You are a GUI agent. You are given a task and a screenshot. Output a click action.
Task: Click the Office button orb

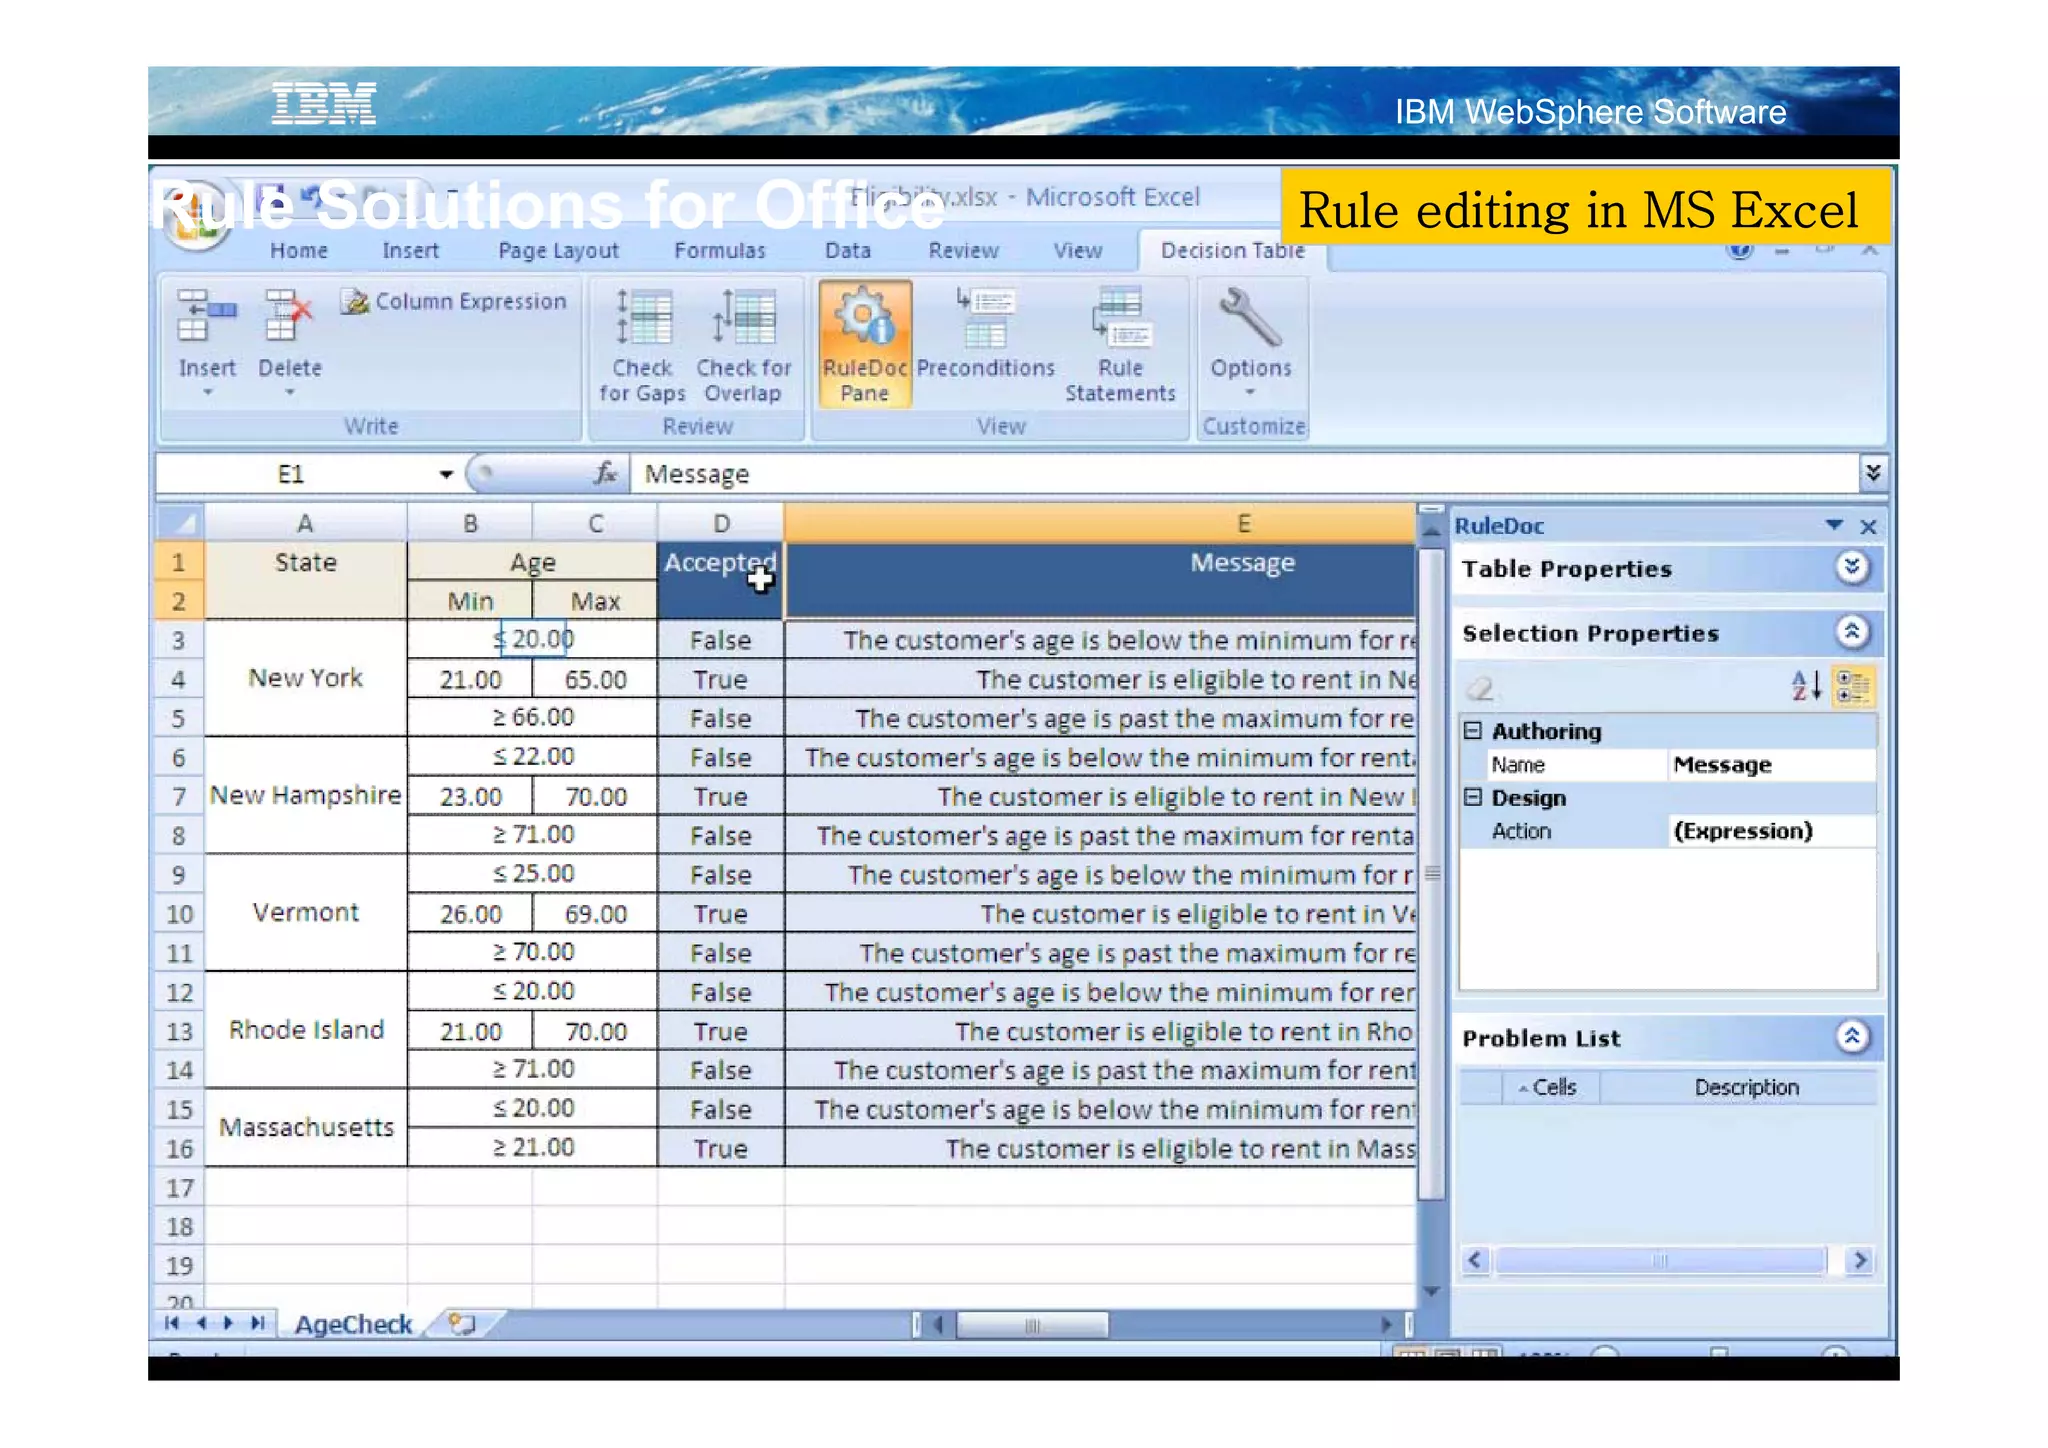coord(195,215)
